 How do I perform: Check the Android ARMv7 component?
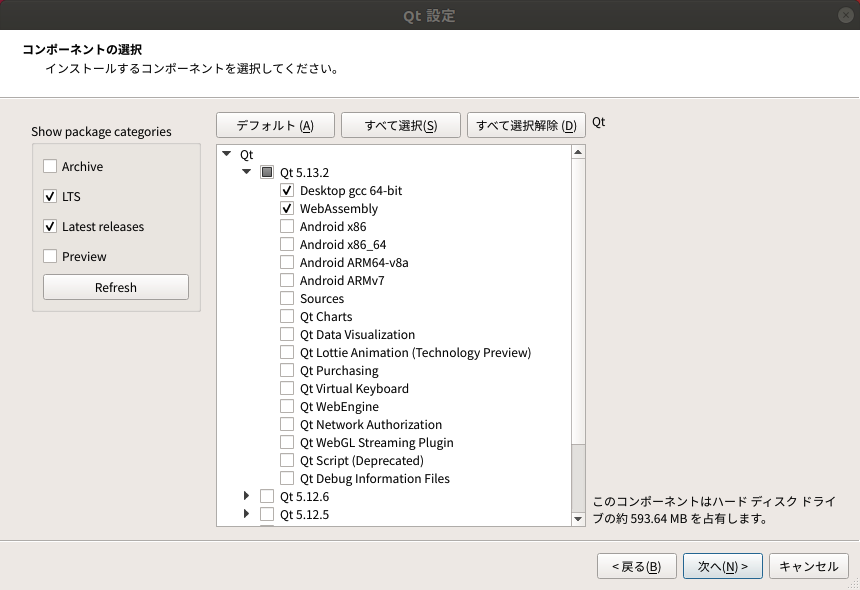287,280
